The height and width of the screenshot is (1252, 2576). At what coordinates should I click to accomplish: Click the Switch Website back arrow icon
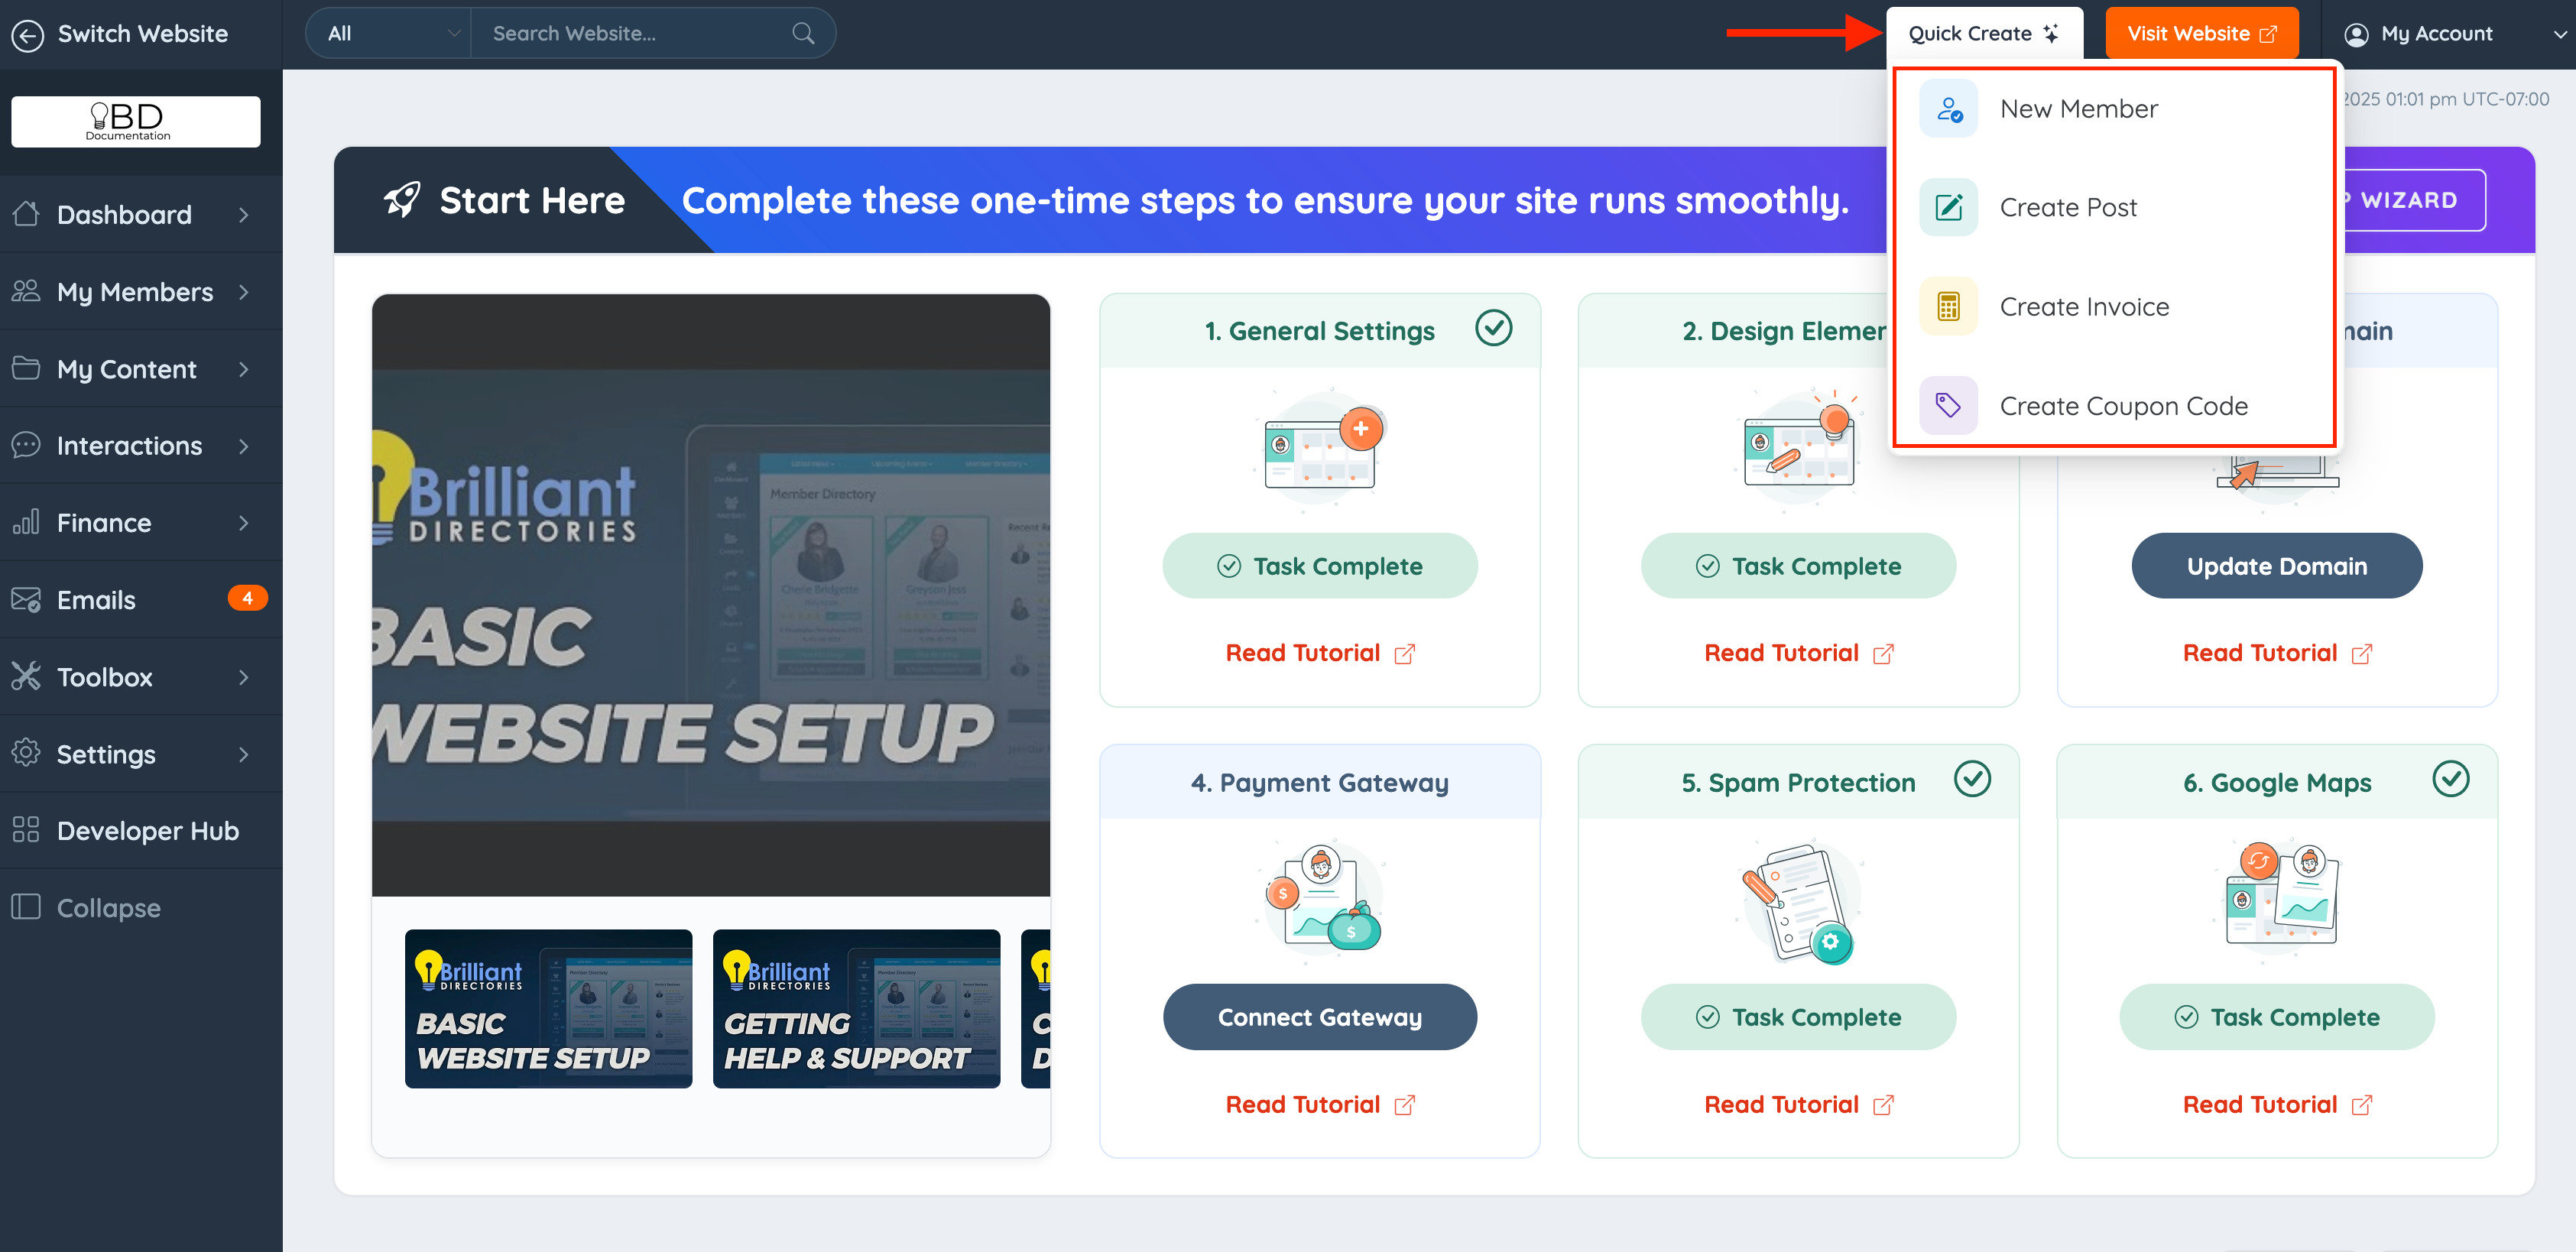27,35
